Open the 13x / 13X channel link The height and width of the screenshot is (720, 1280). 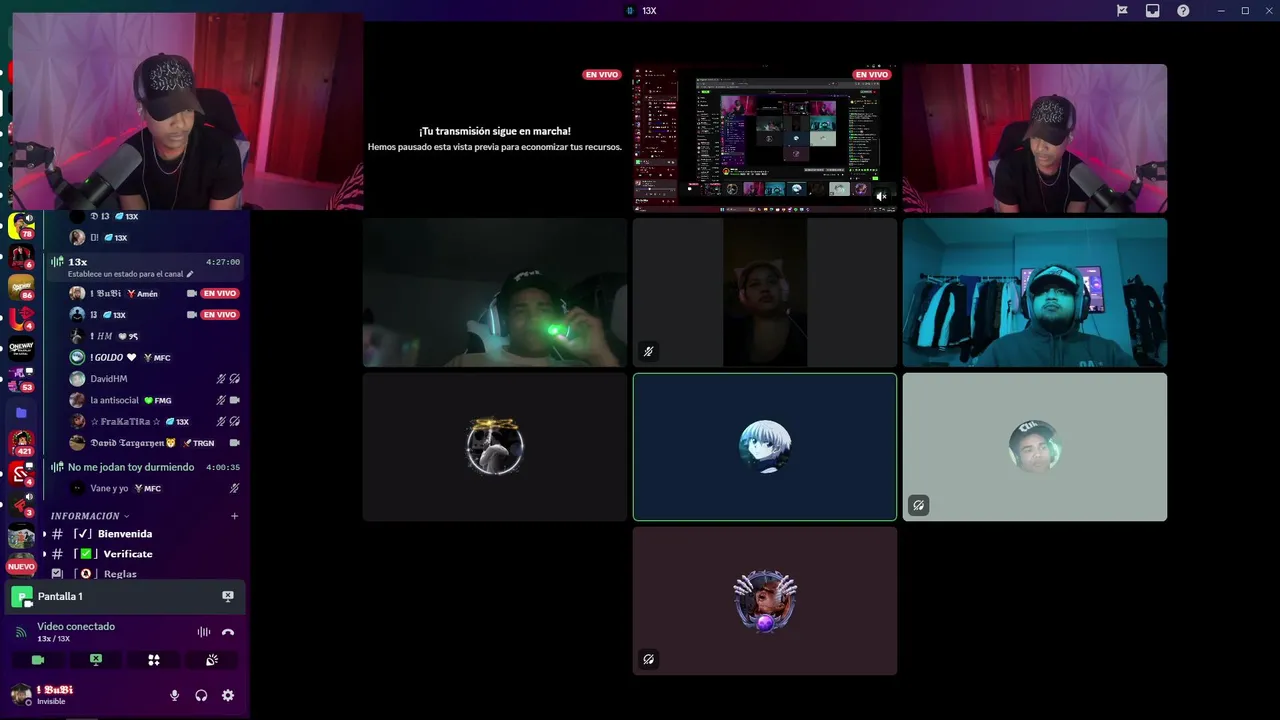point(54,639)
